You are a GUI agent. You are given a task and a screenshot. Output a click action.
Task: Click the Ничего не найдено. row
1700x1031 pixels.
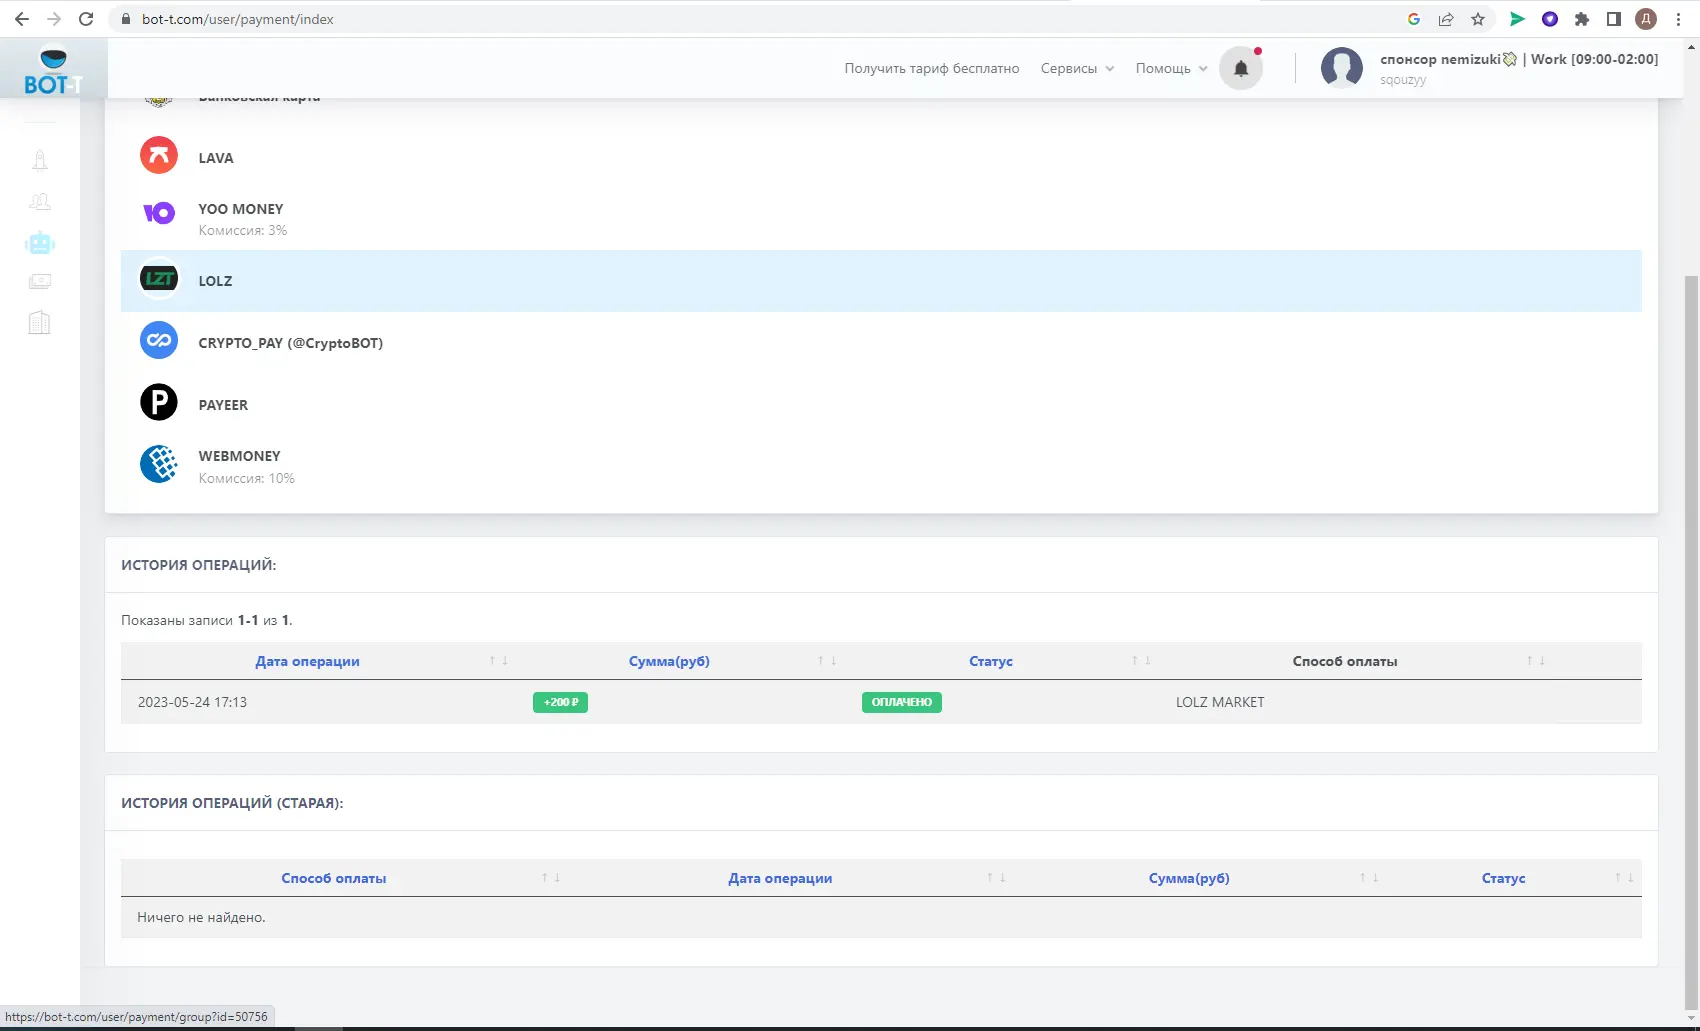[881, 917]
